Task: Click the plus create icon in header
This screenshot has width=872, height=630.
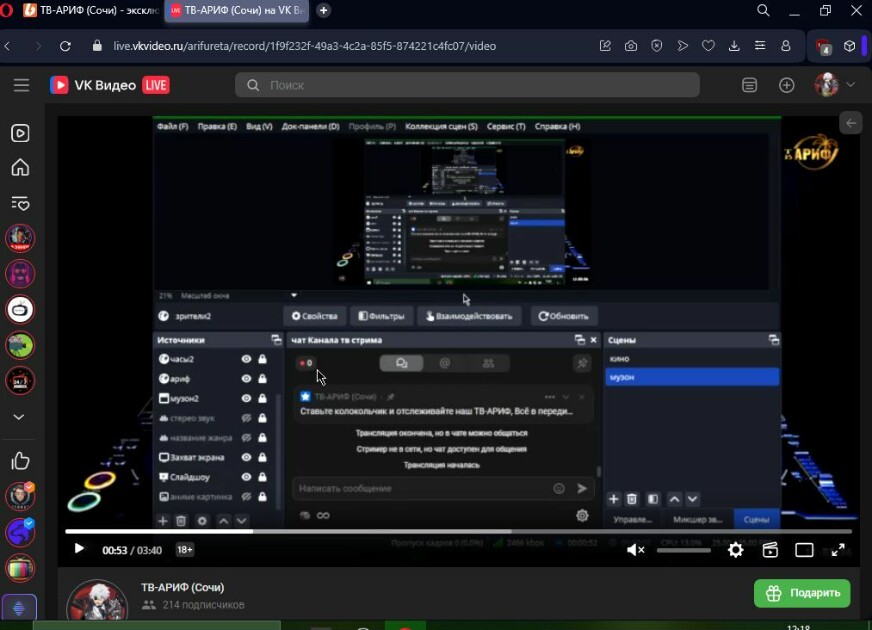Action: coord(786,85)
